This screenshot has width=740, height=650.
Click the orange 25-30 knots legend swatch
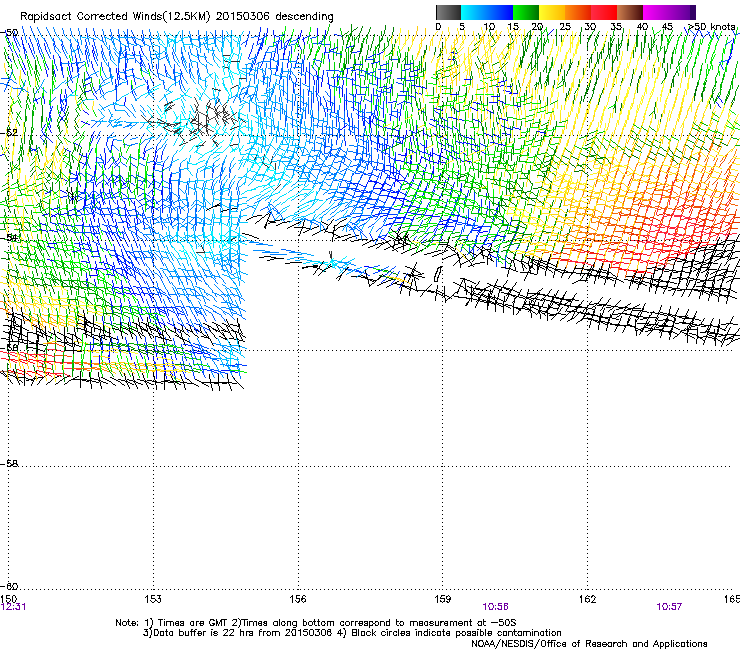click(x=578, y=12)
